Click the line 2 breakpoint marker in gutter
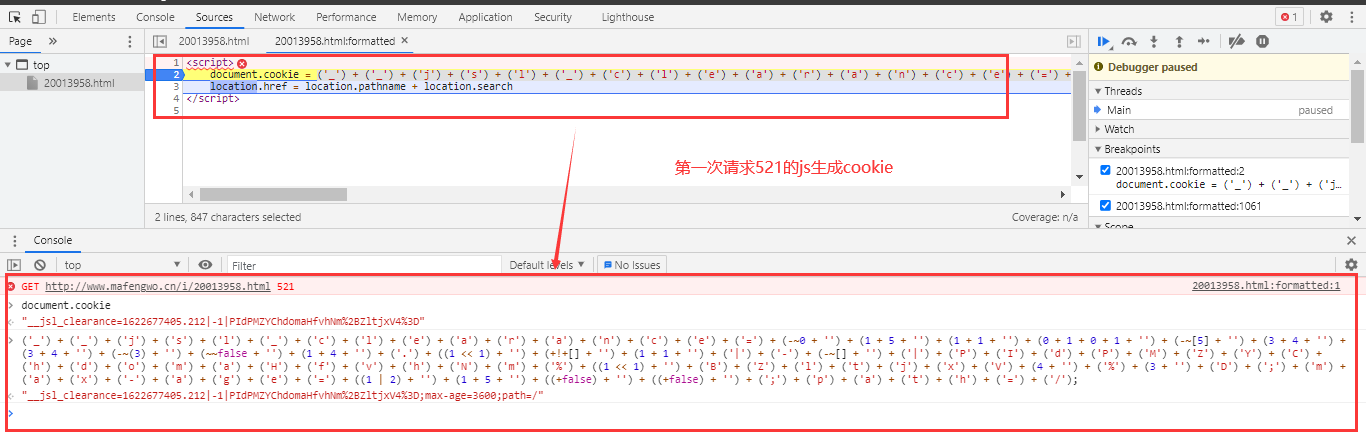This screenshot has width=1366, height=442. coord(165,75)
